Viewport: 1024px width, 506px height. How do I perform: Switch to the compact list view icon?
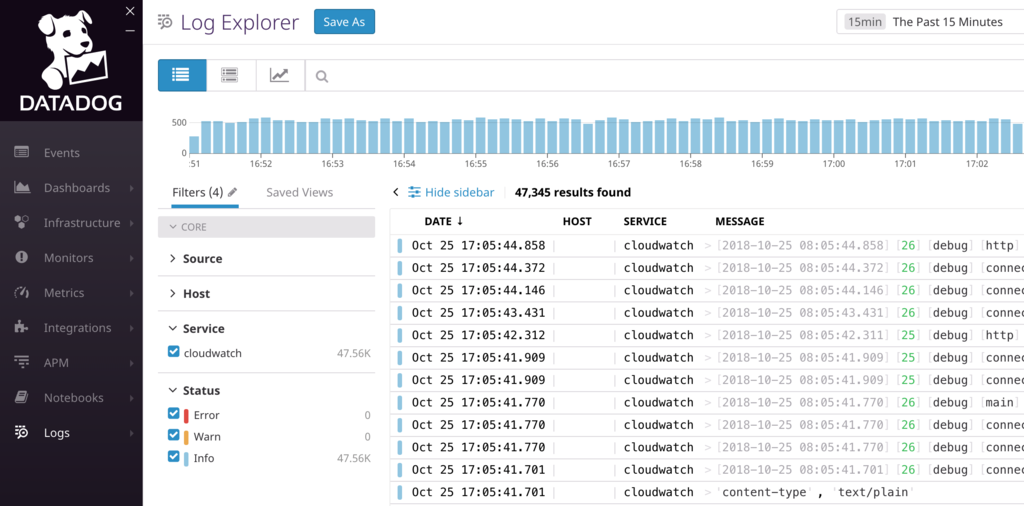pos(230,75)
